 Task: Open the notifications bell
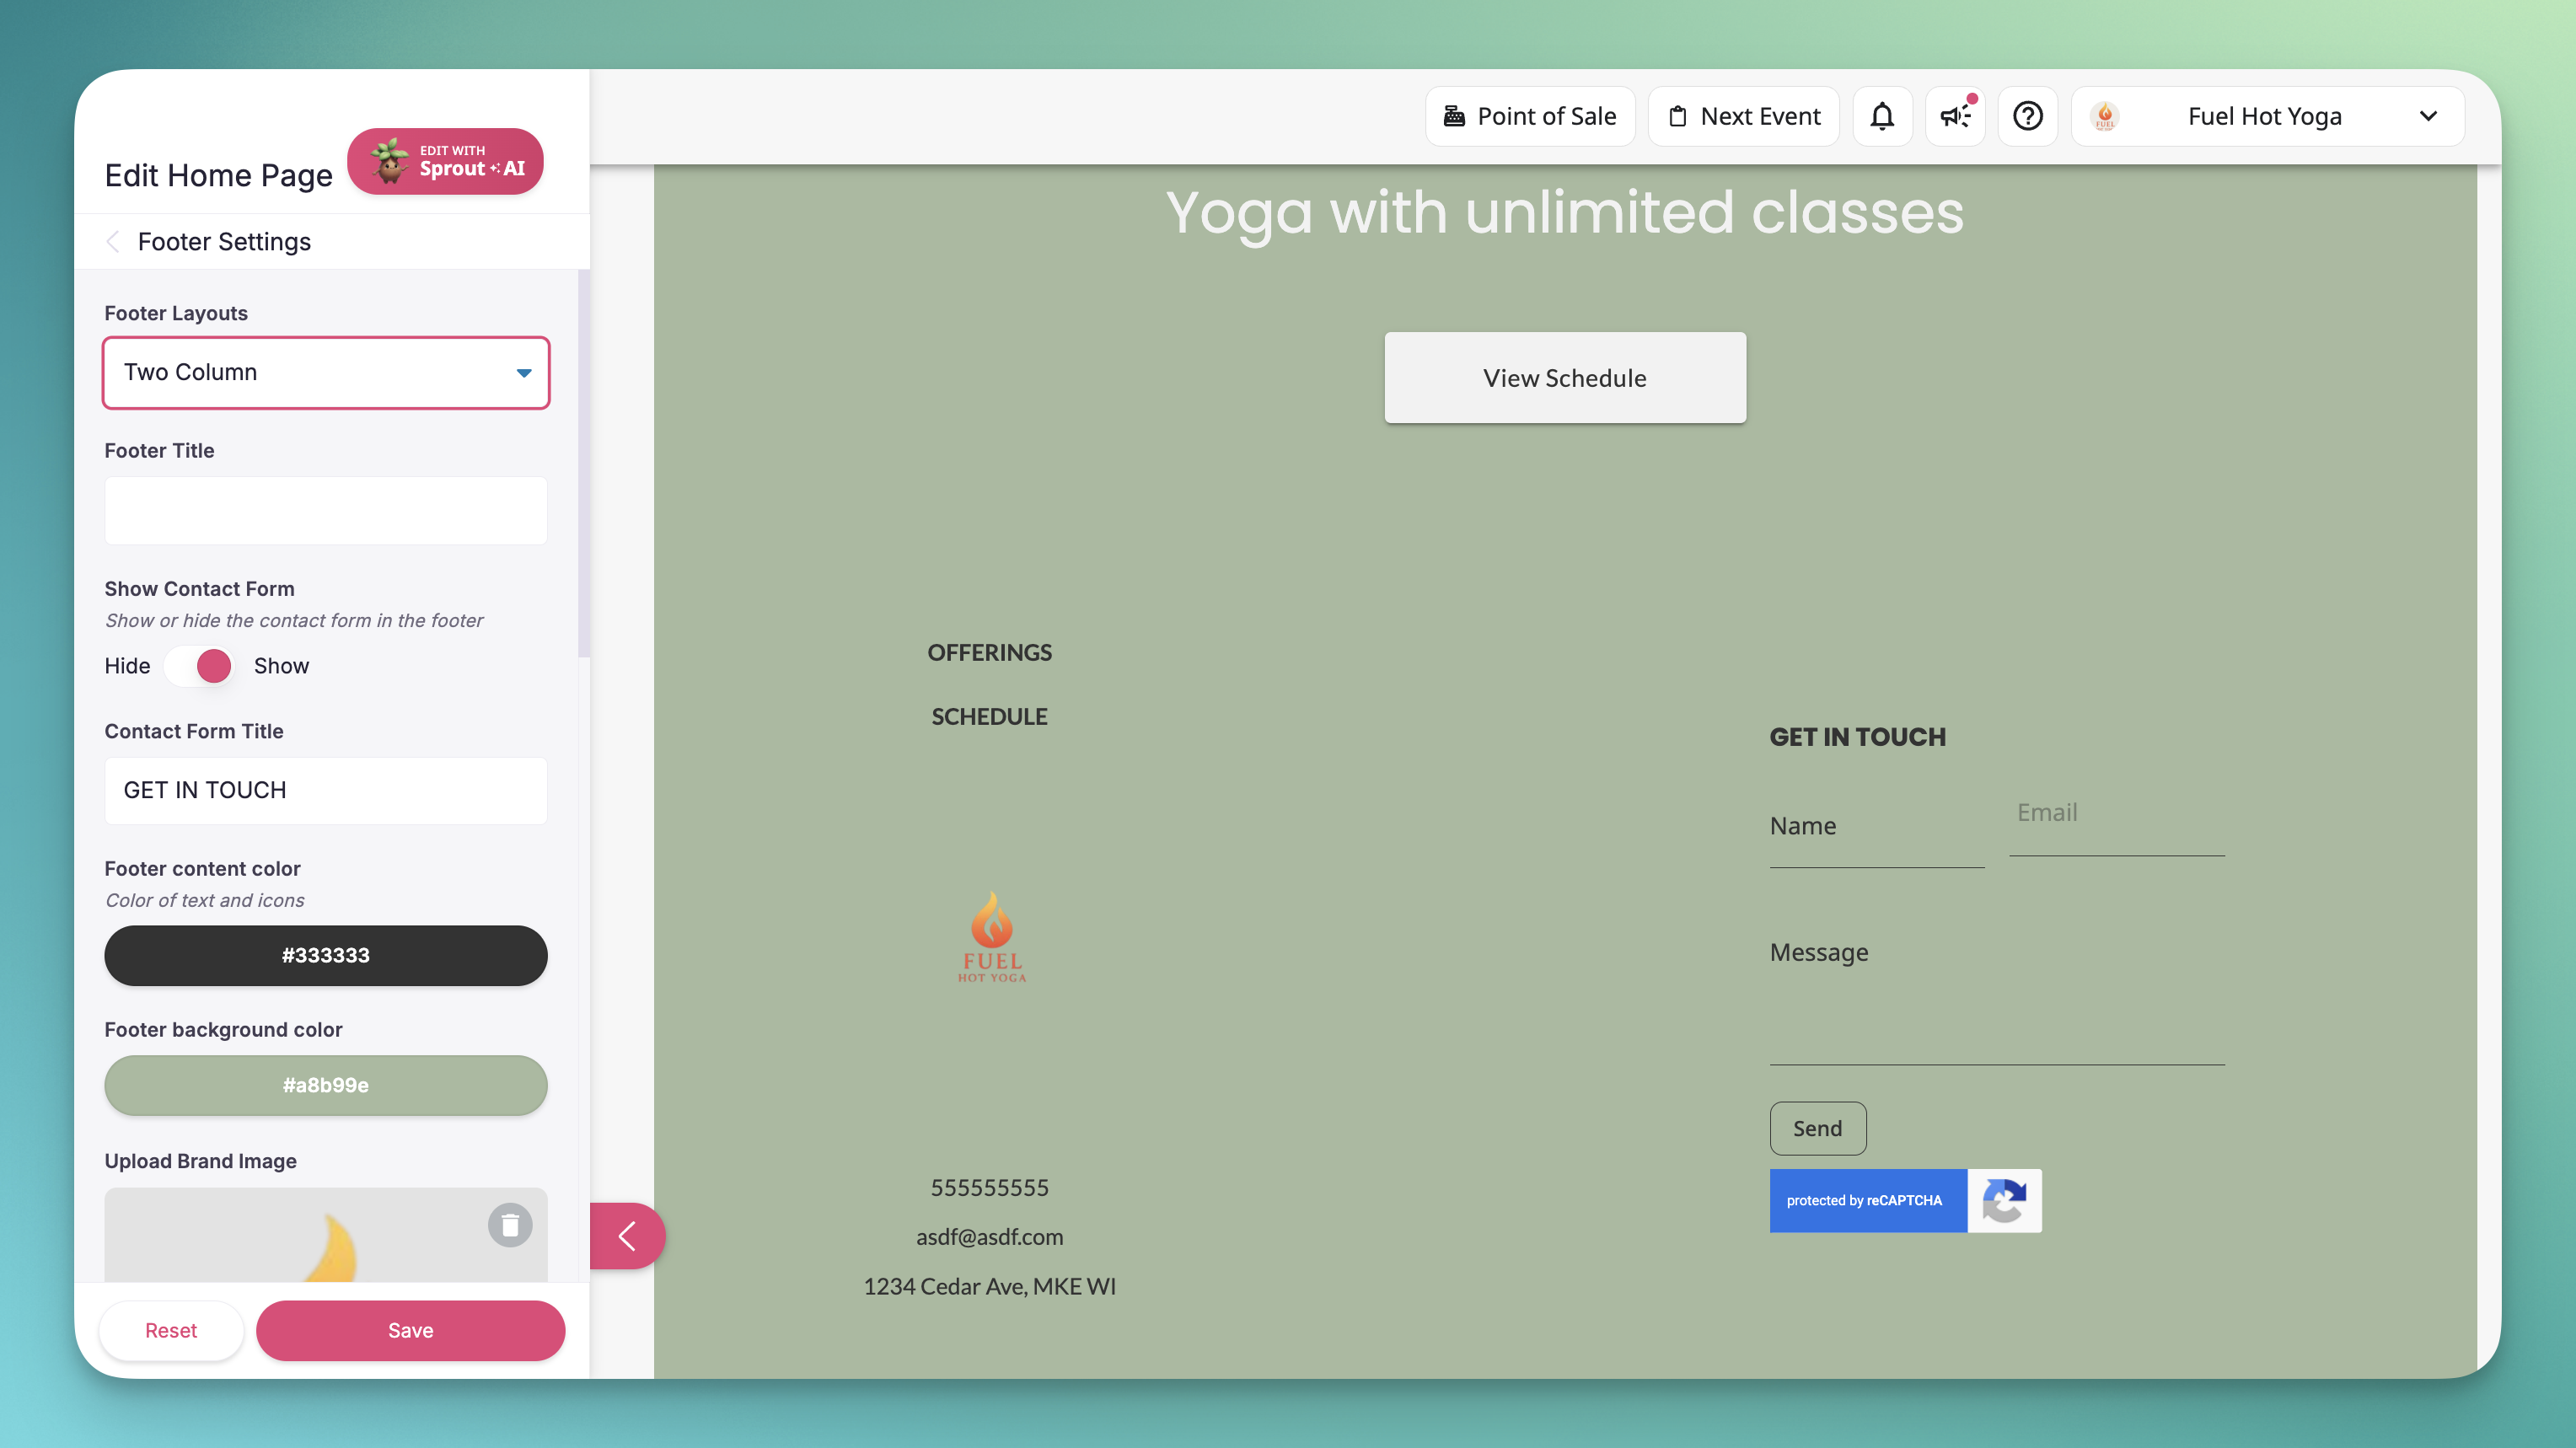[x=1882, y=116]
